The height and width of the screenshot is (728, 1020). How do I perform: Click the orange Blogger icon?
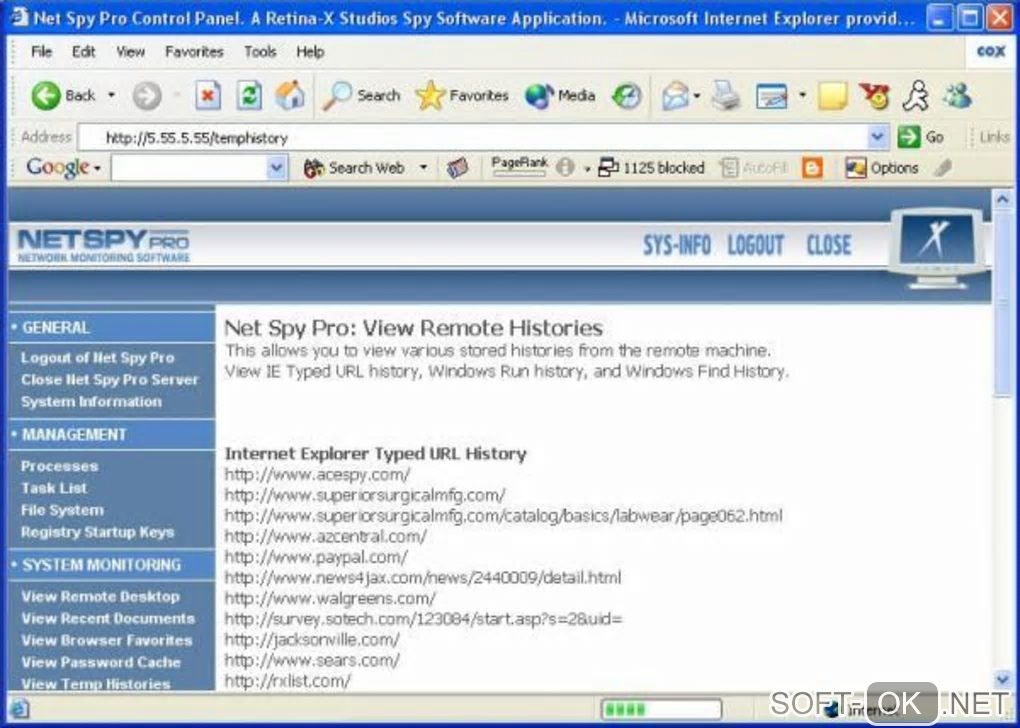coord(812,168)
